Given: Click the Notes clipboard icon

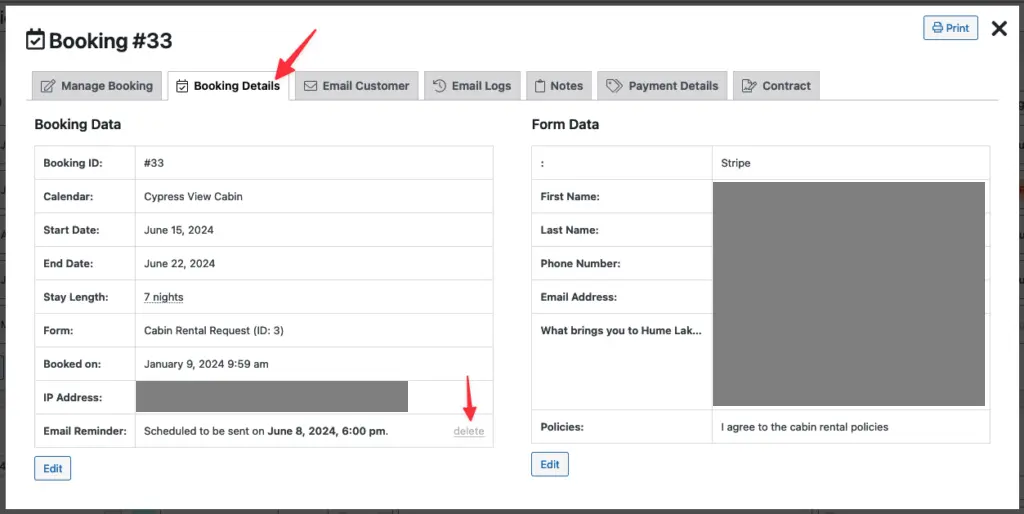Looking at the screenshot, I should coord(539,86).
